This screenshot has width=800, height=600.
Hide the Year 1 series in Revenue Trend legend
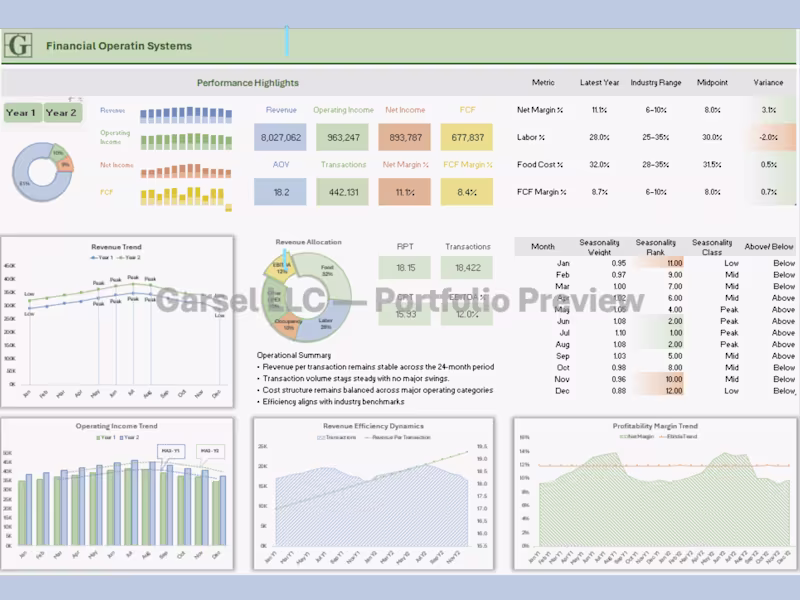coord(102,258)
